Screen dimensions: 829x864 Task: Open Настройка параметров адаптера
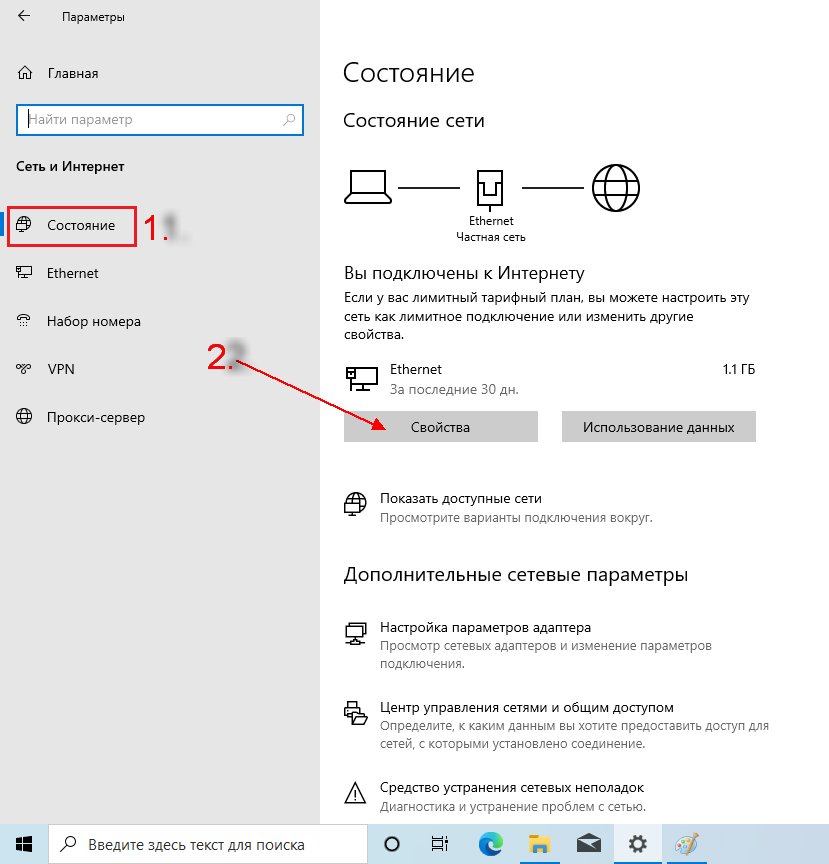coord(485,628)
